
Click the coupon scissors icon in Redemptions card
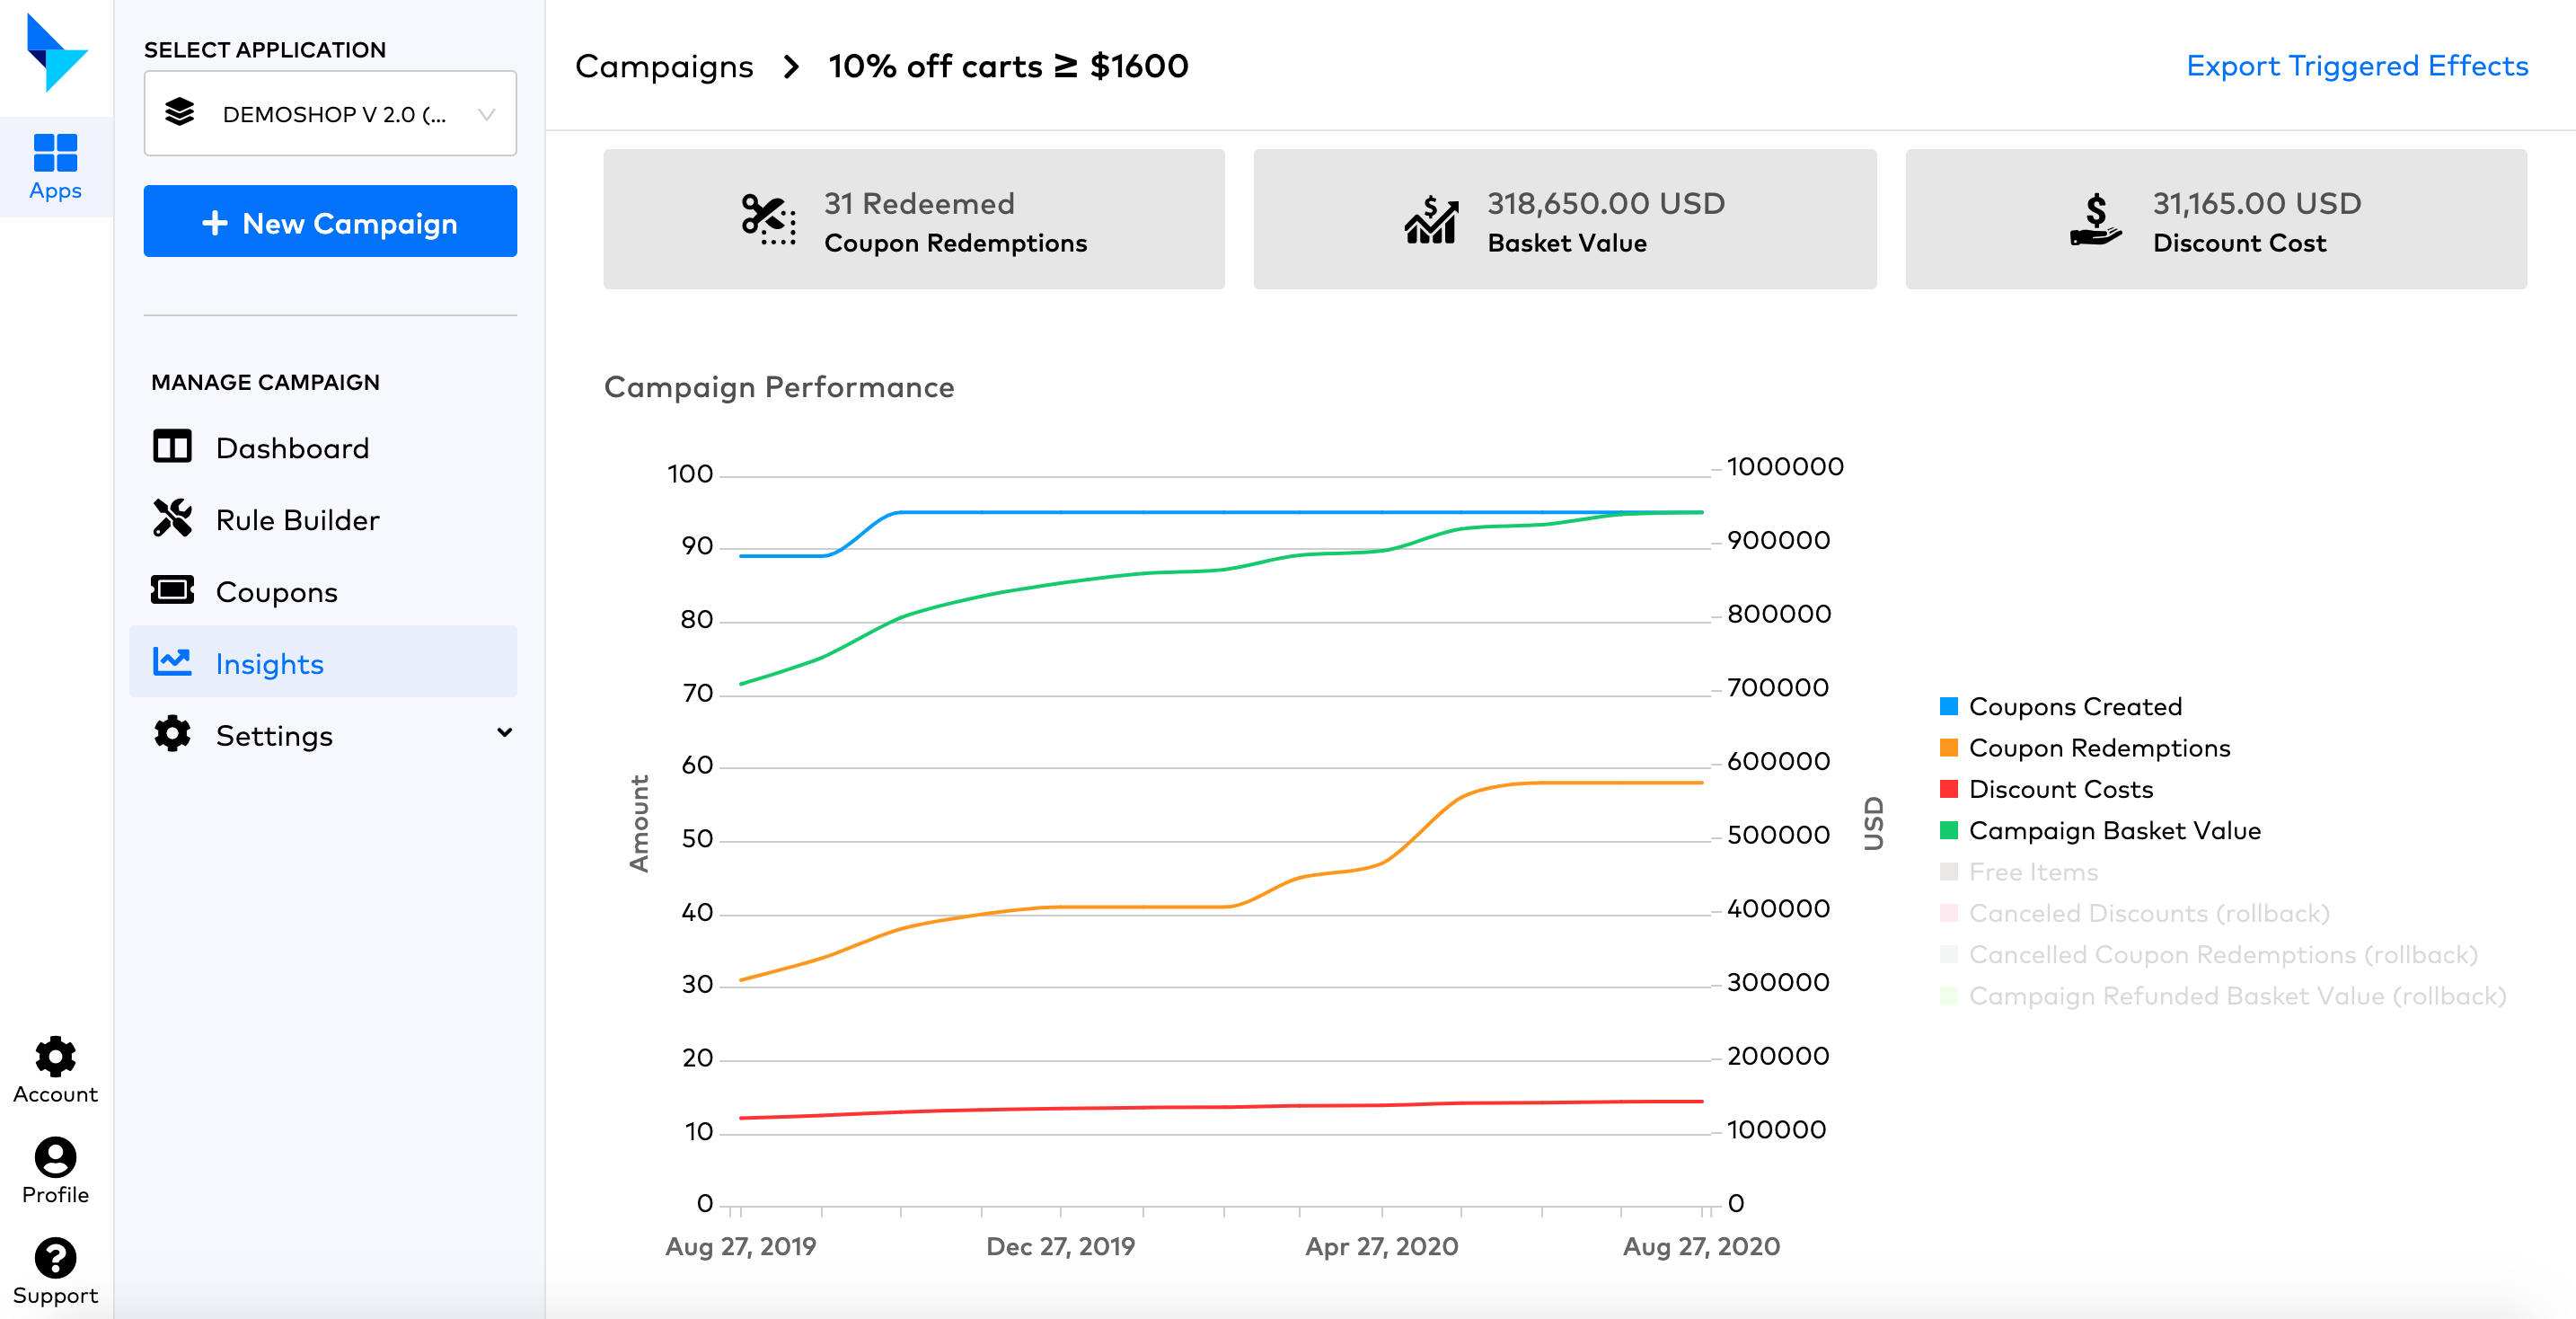pyautogui.click(x=768, y=219)
